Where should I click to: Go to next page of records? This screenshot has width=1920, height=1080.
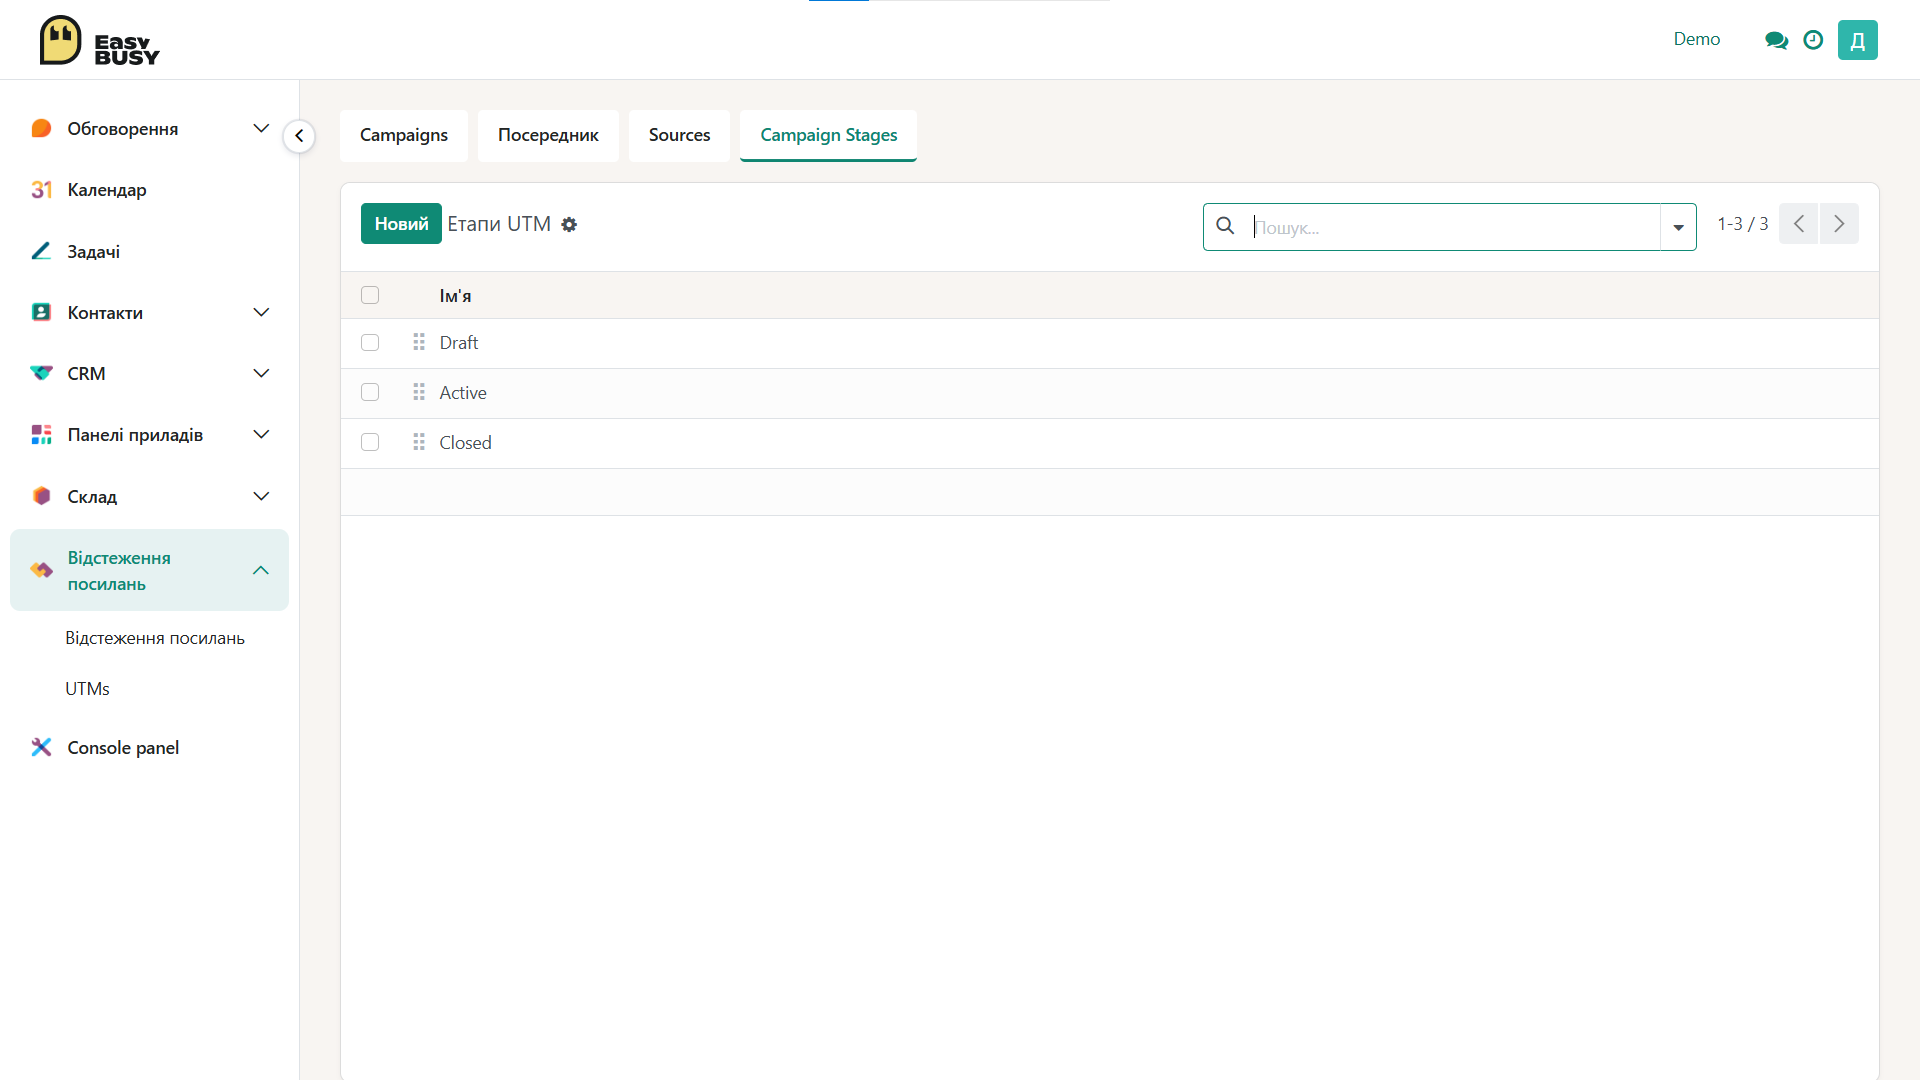tap(1839, 224)
